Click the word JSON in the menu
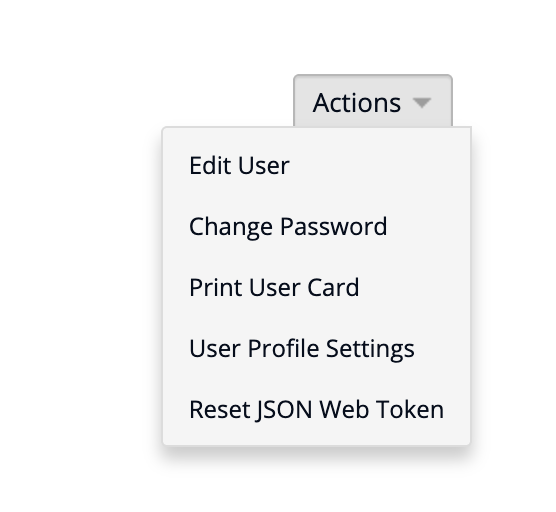The image size is (556, 512). (x=284, y=410)
